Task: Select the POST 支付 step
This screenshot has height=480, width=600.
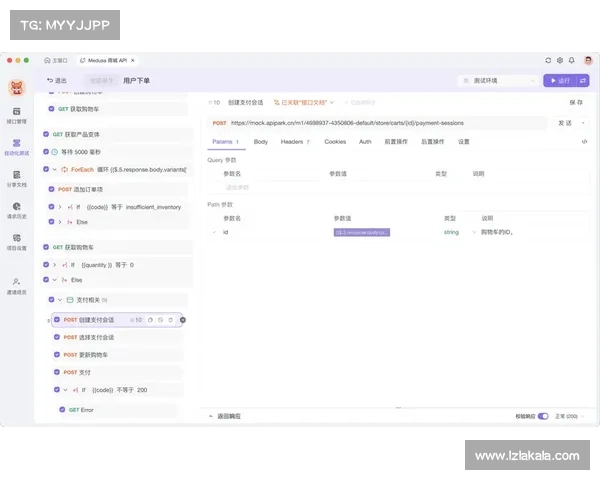Action: 117,372
